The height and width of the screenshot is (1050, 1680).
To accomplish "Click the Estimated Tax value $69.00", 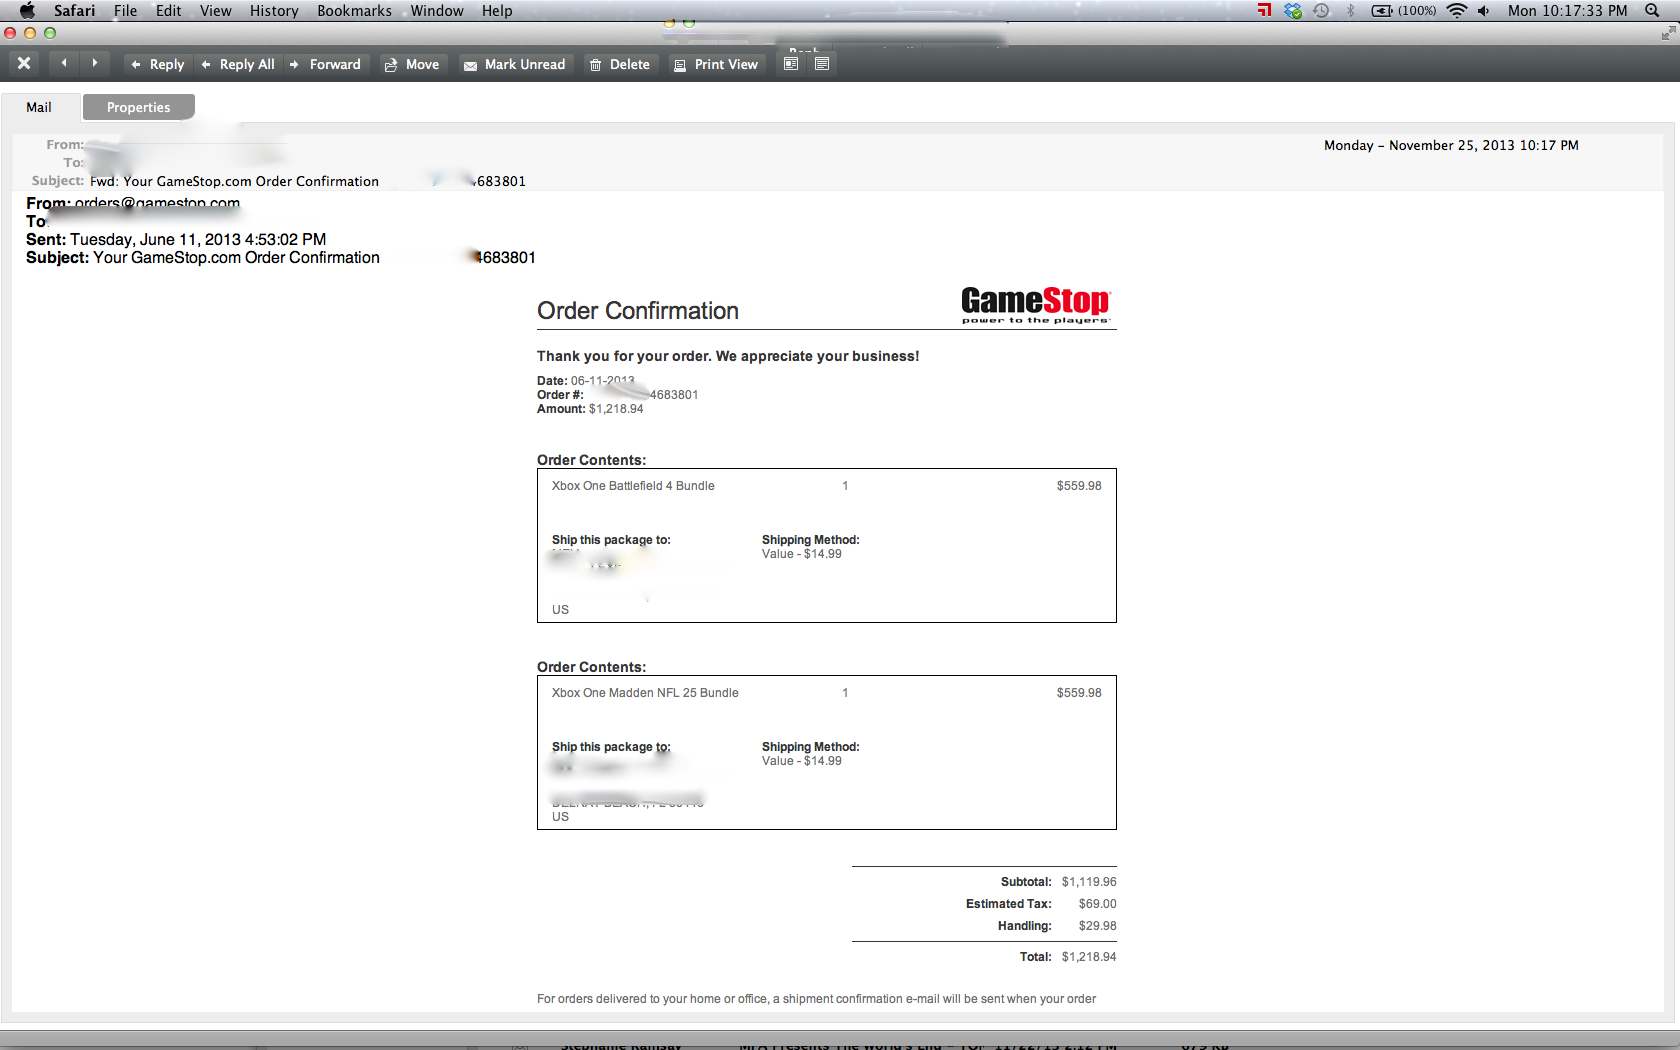I will click(1097, 904).
